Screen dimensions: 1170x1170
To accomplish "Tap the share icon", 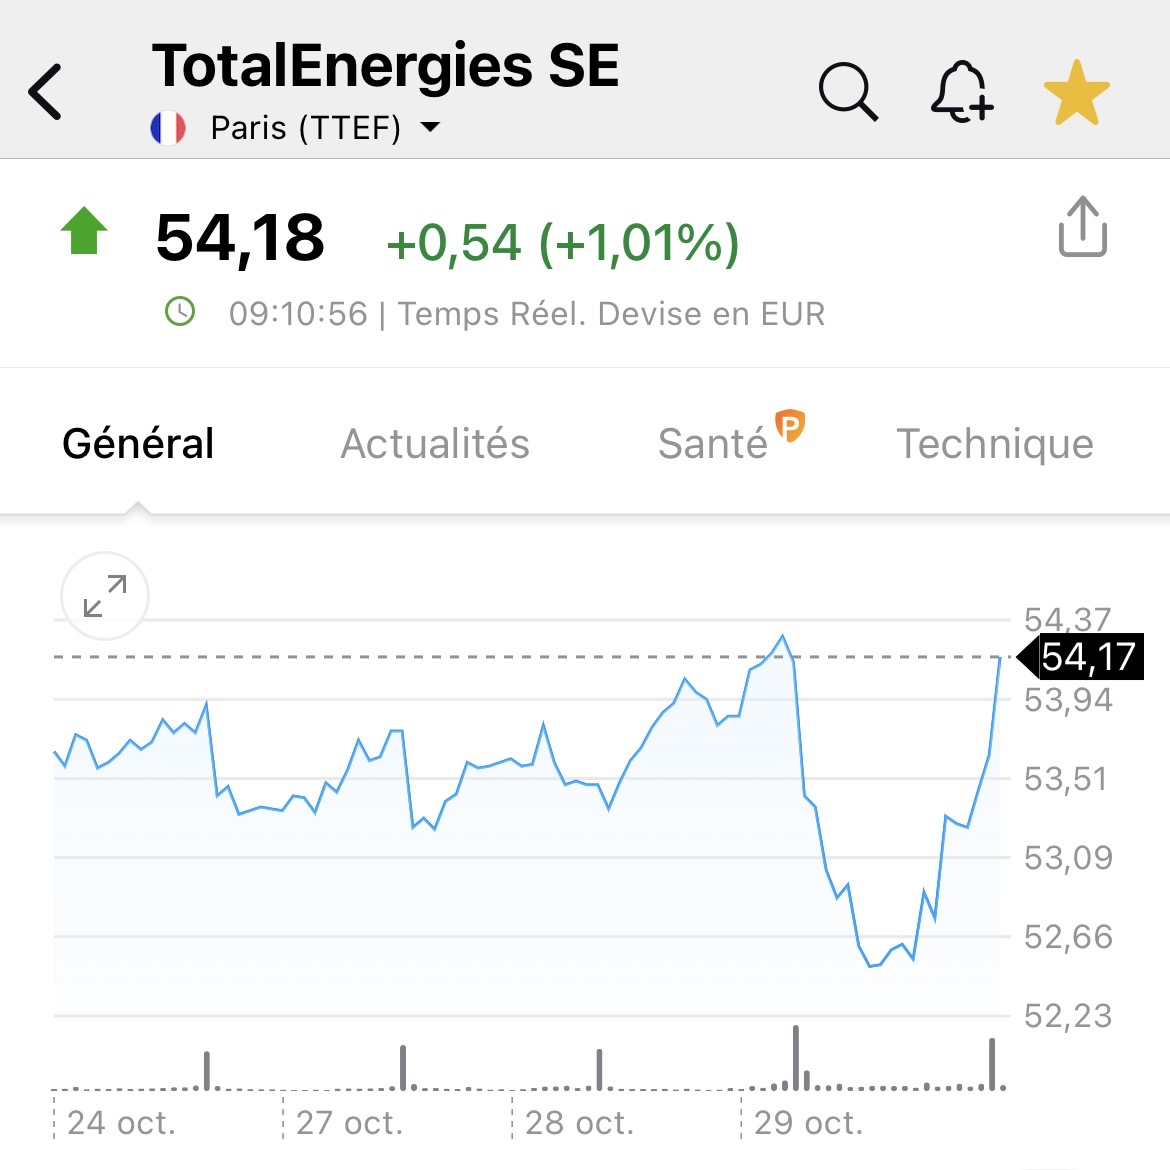I will point(1082,228).
